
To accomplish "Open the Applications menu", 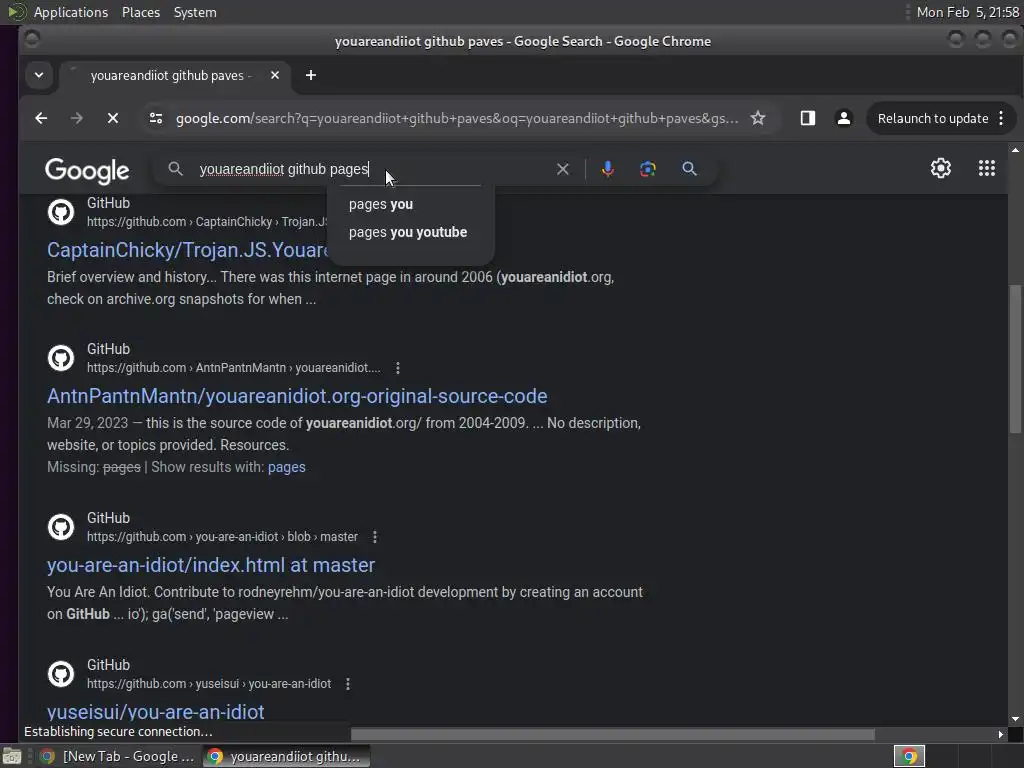I will tap(71, 12).
